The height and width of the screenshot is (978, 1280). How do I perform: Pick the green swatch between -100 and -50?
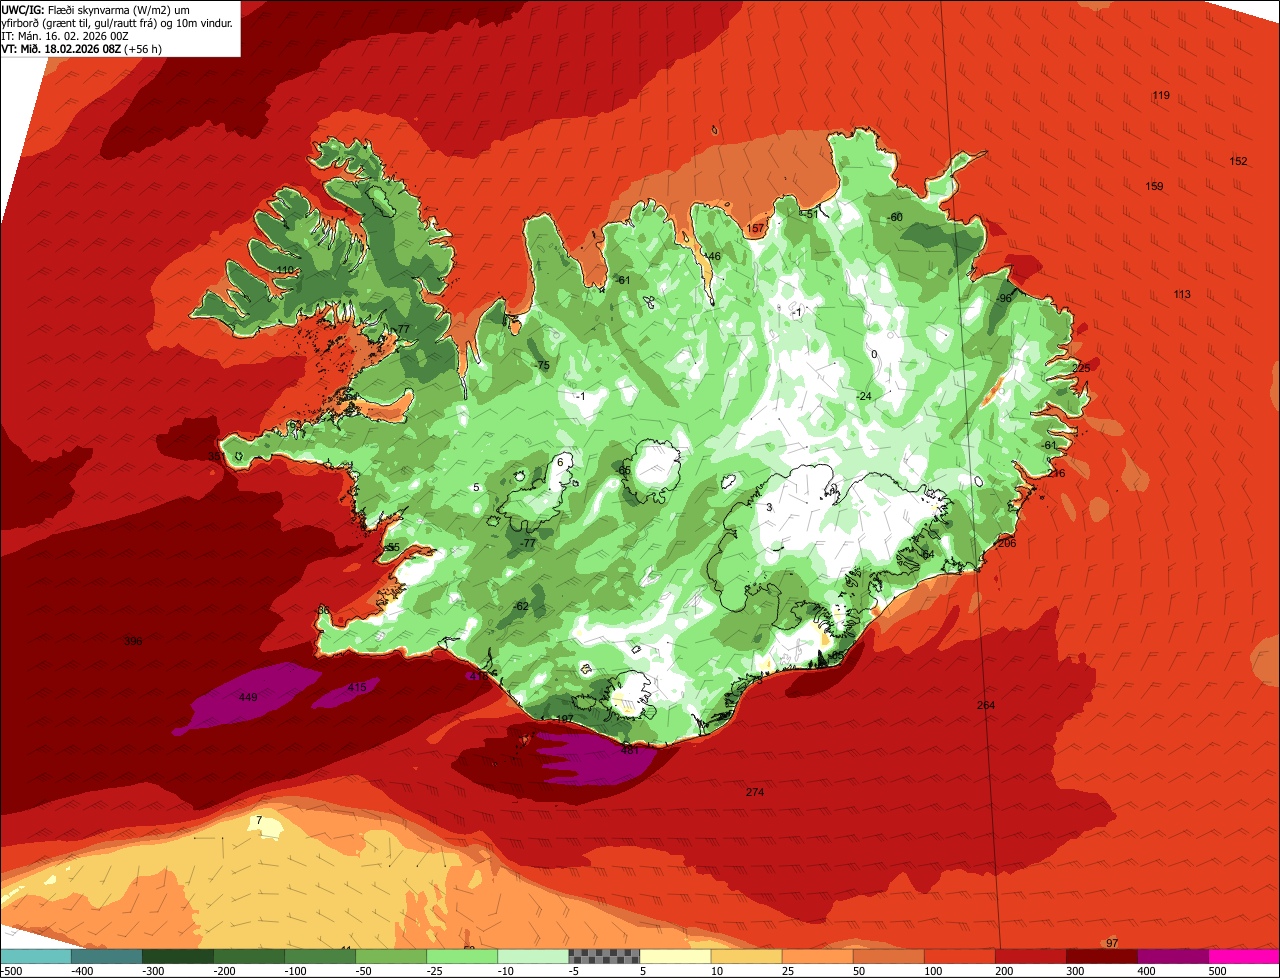click(319, 957)
